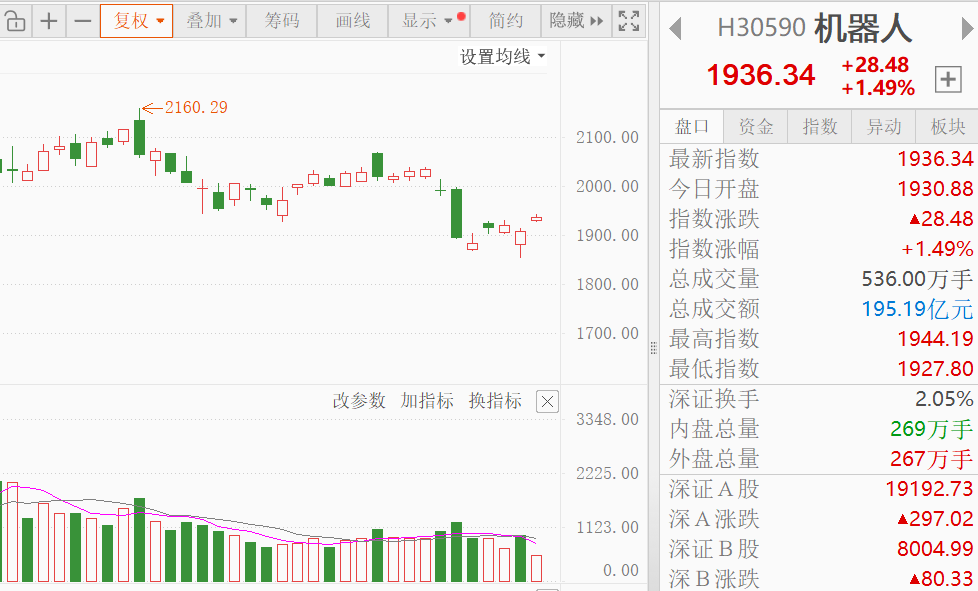Open the 设置均线 moving average settings dropdown
The width and height of the screenshot is (978, 591).
pyautogui.click(x=499, y=56)
